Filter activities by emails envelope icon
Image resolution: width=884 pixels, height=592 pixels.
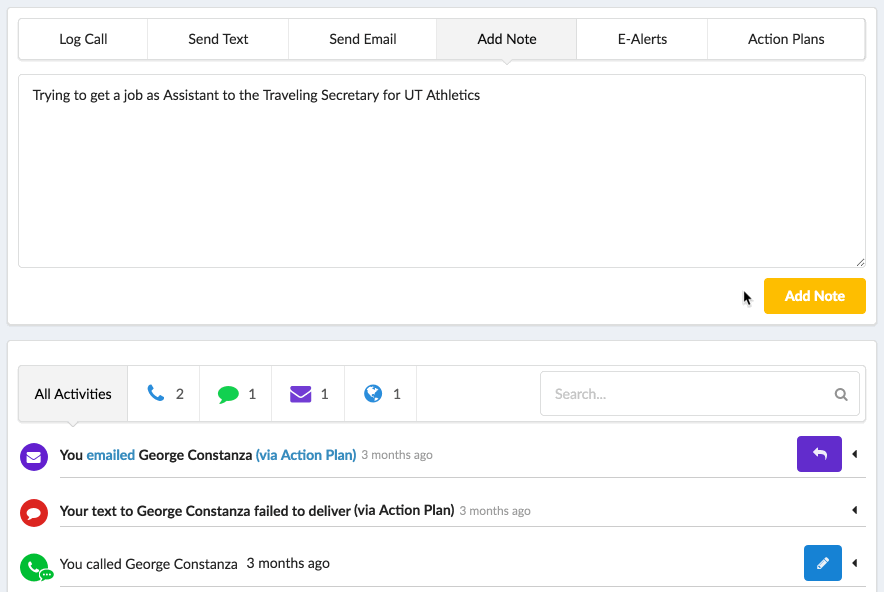pos(300,394)
